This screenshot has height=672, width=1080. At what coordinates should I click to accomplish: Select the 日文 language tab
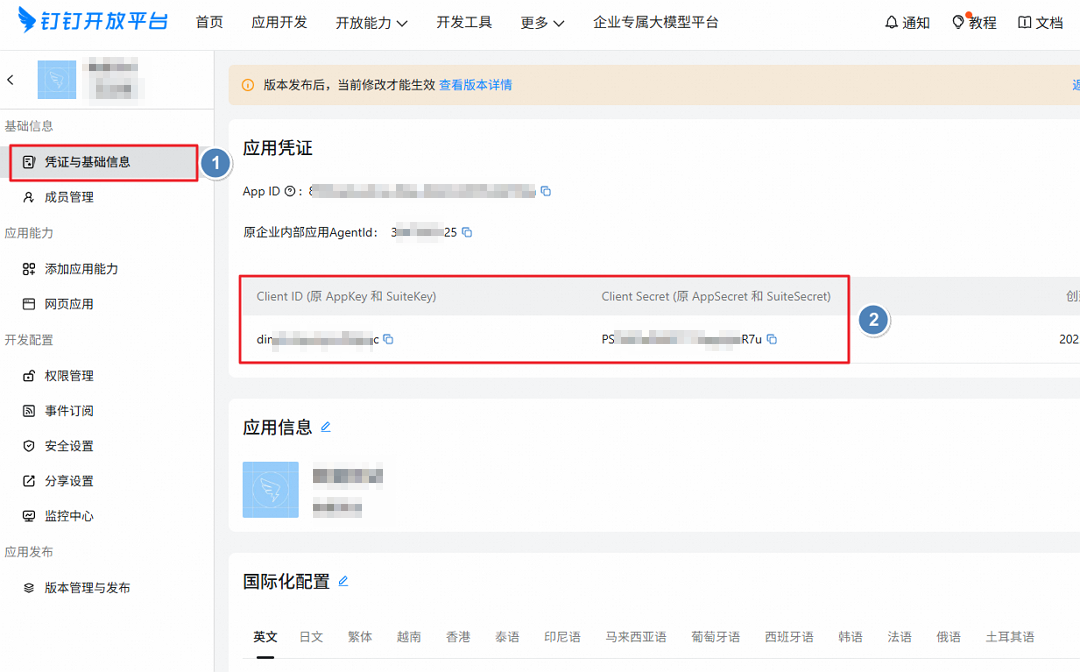[x=311, y=637]
